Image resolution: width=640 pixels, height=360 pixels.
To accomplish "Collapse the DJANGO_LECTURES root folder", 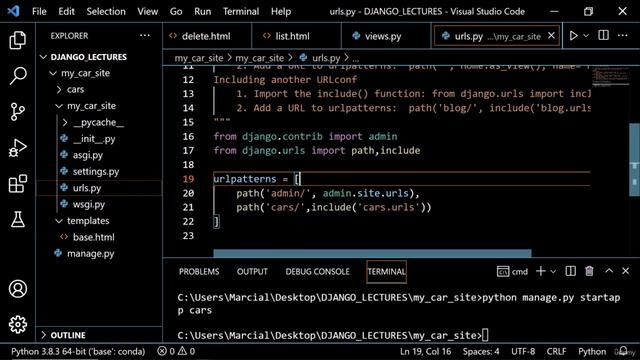I will coord(44,57).
